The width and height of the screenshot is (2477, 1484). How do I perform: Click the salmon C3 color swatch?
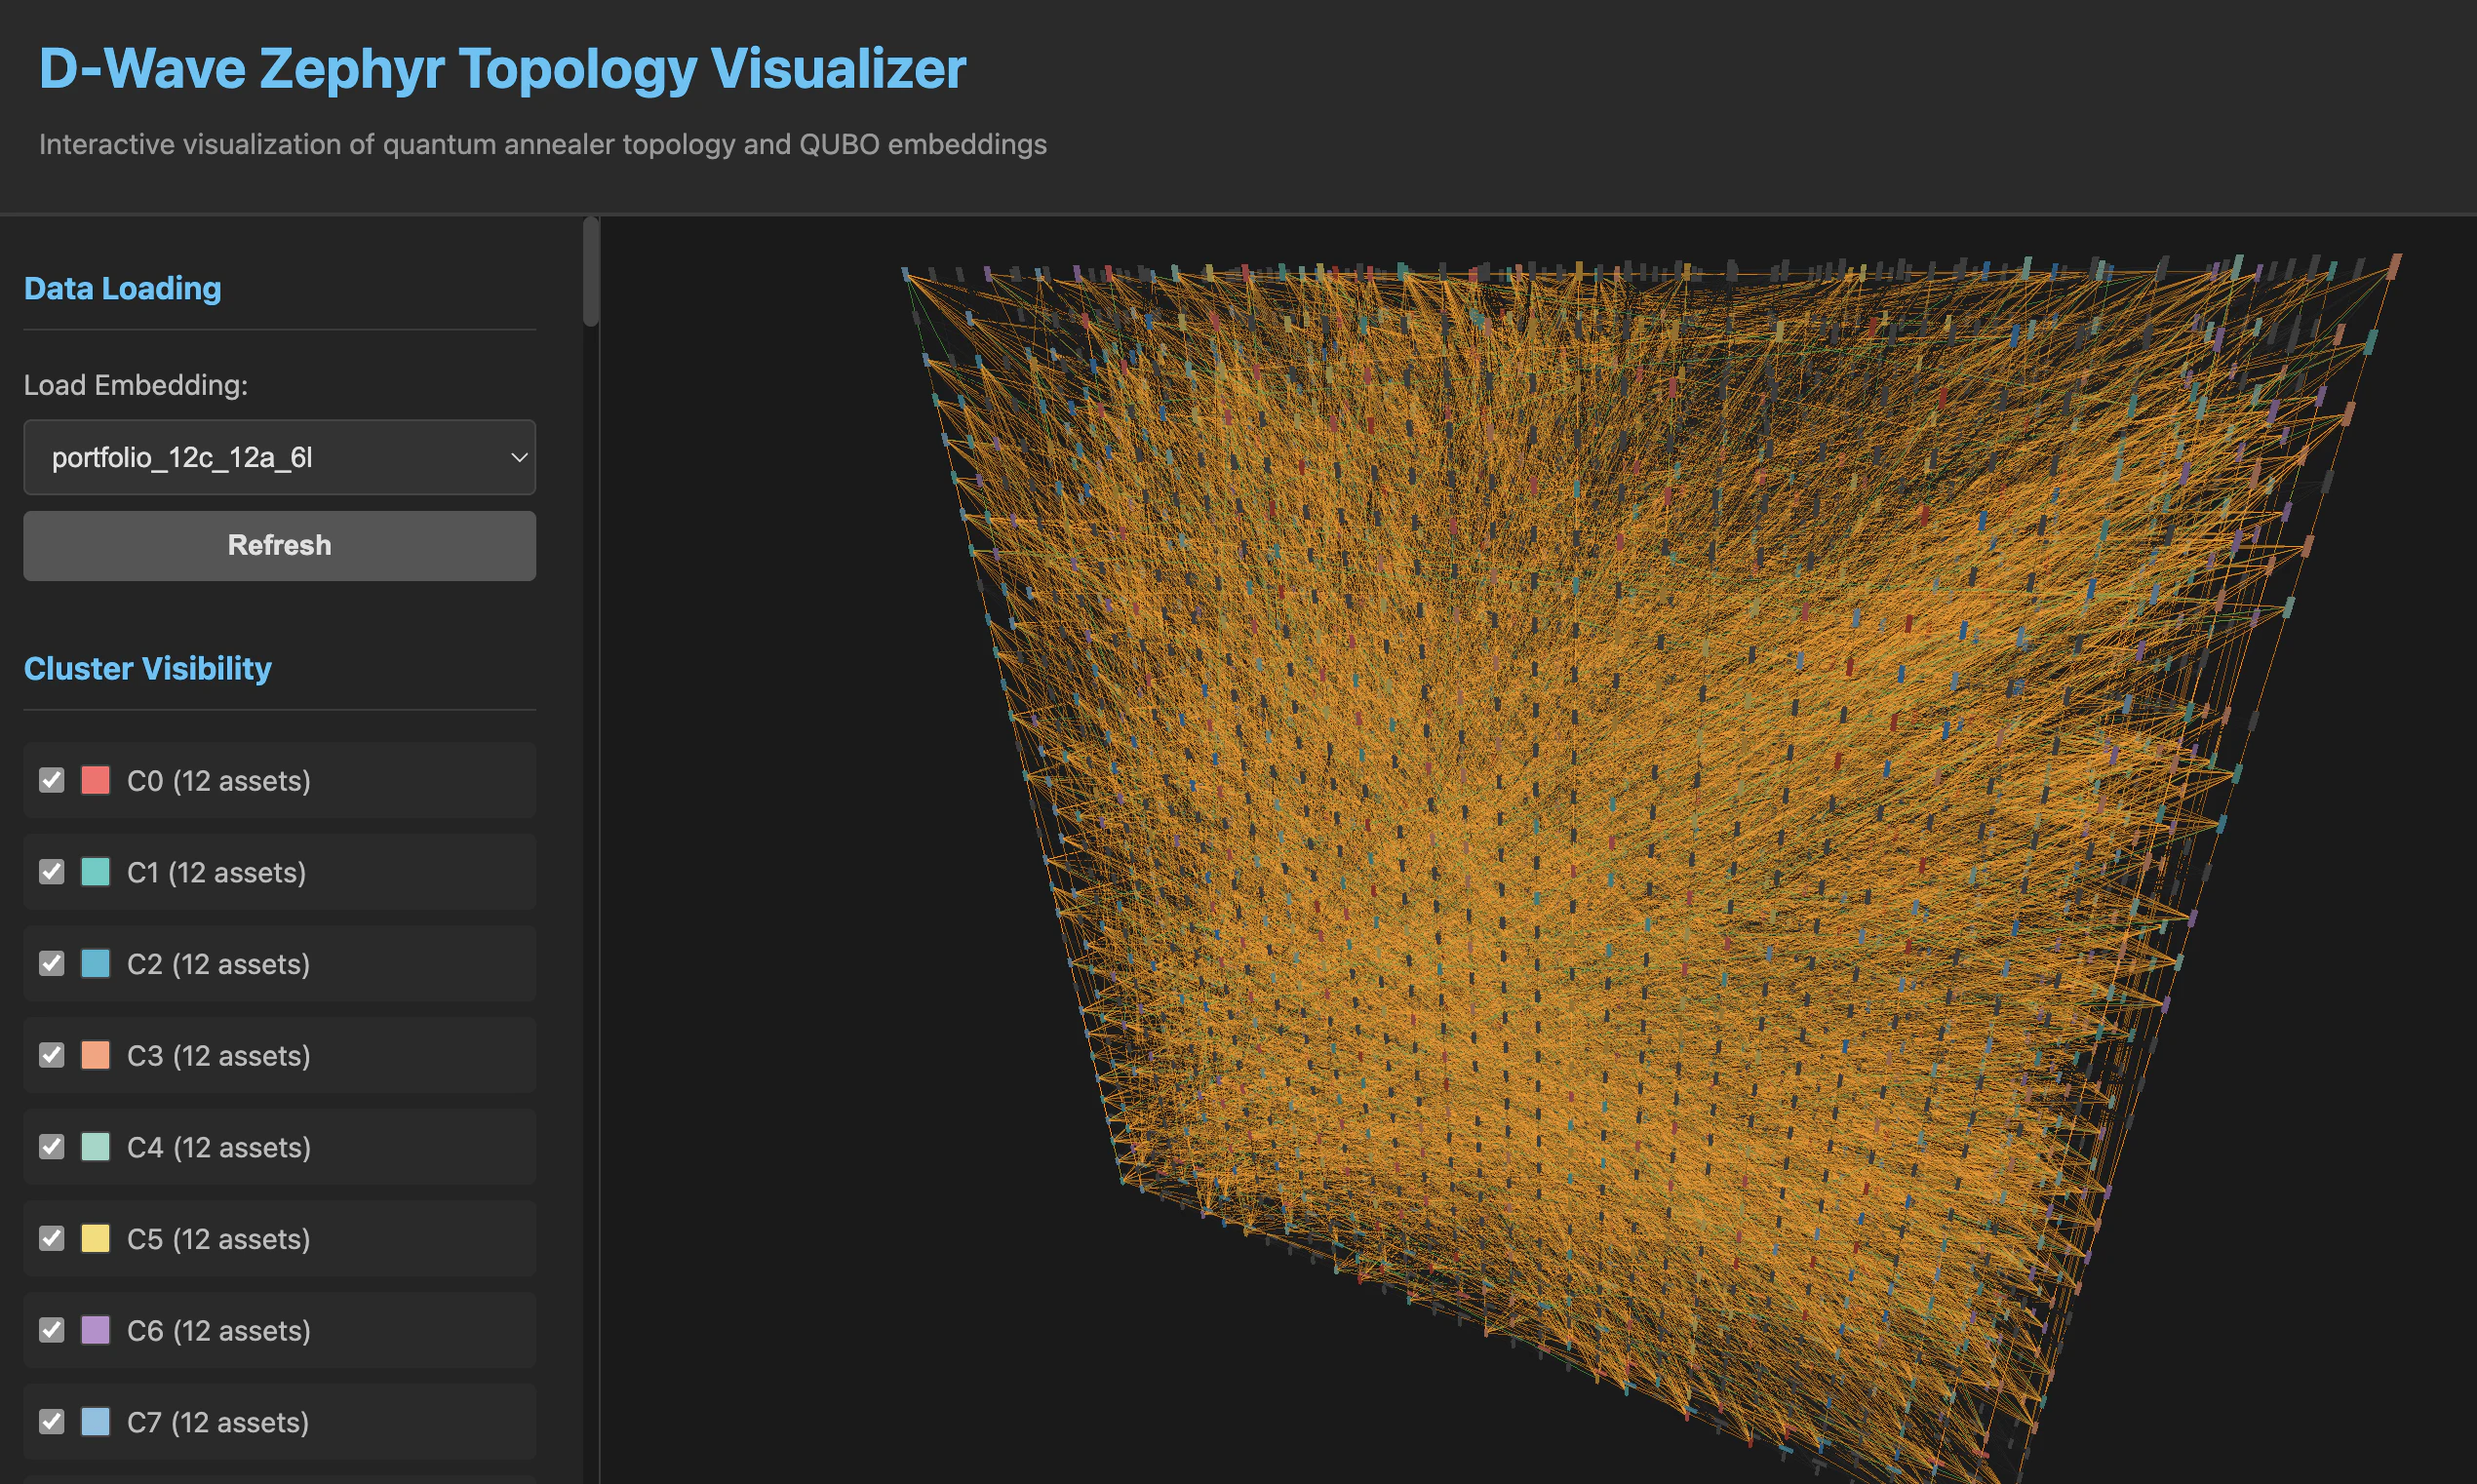[x=95, y=1055]
